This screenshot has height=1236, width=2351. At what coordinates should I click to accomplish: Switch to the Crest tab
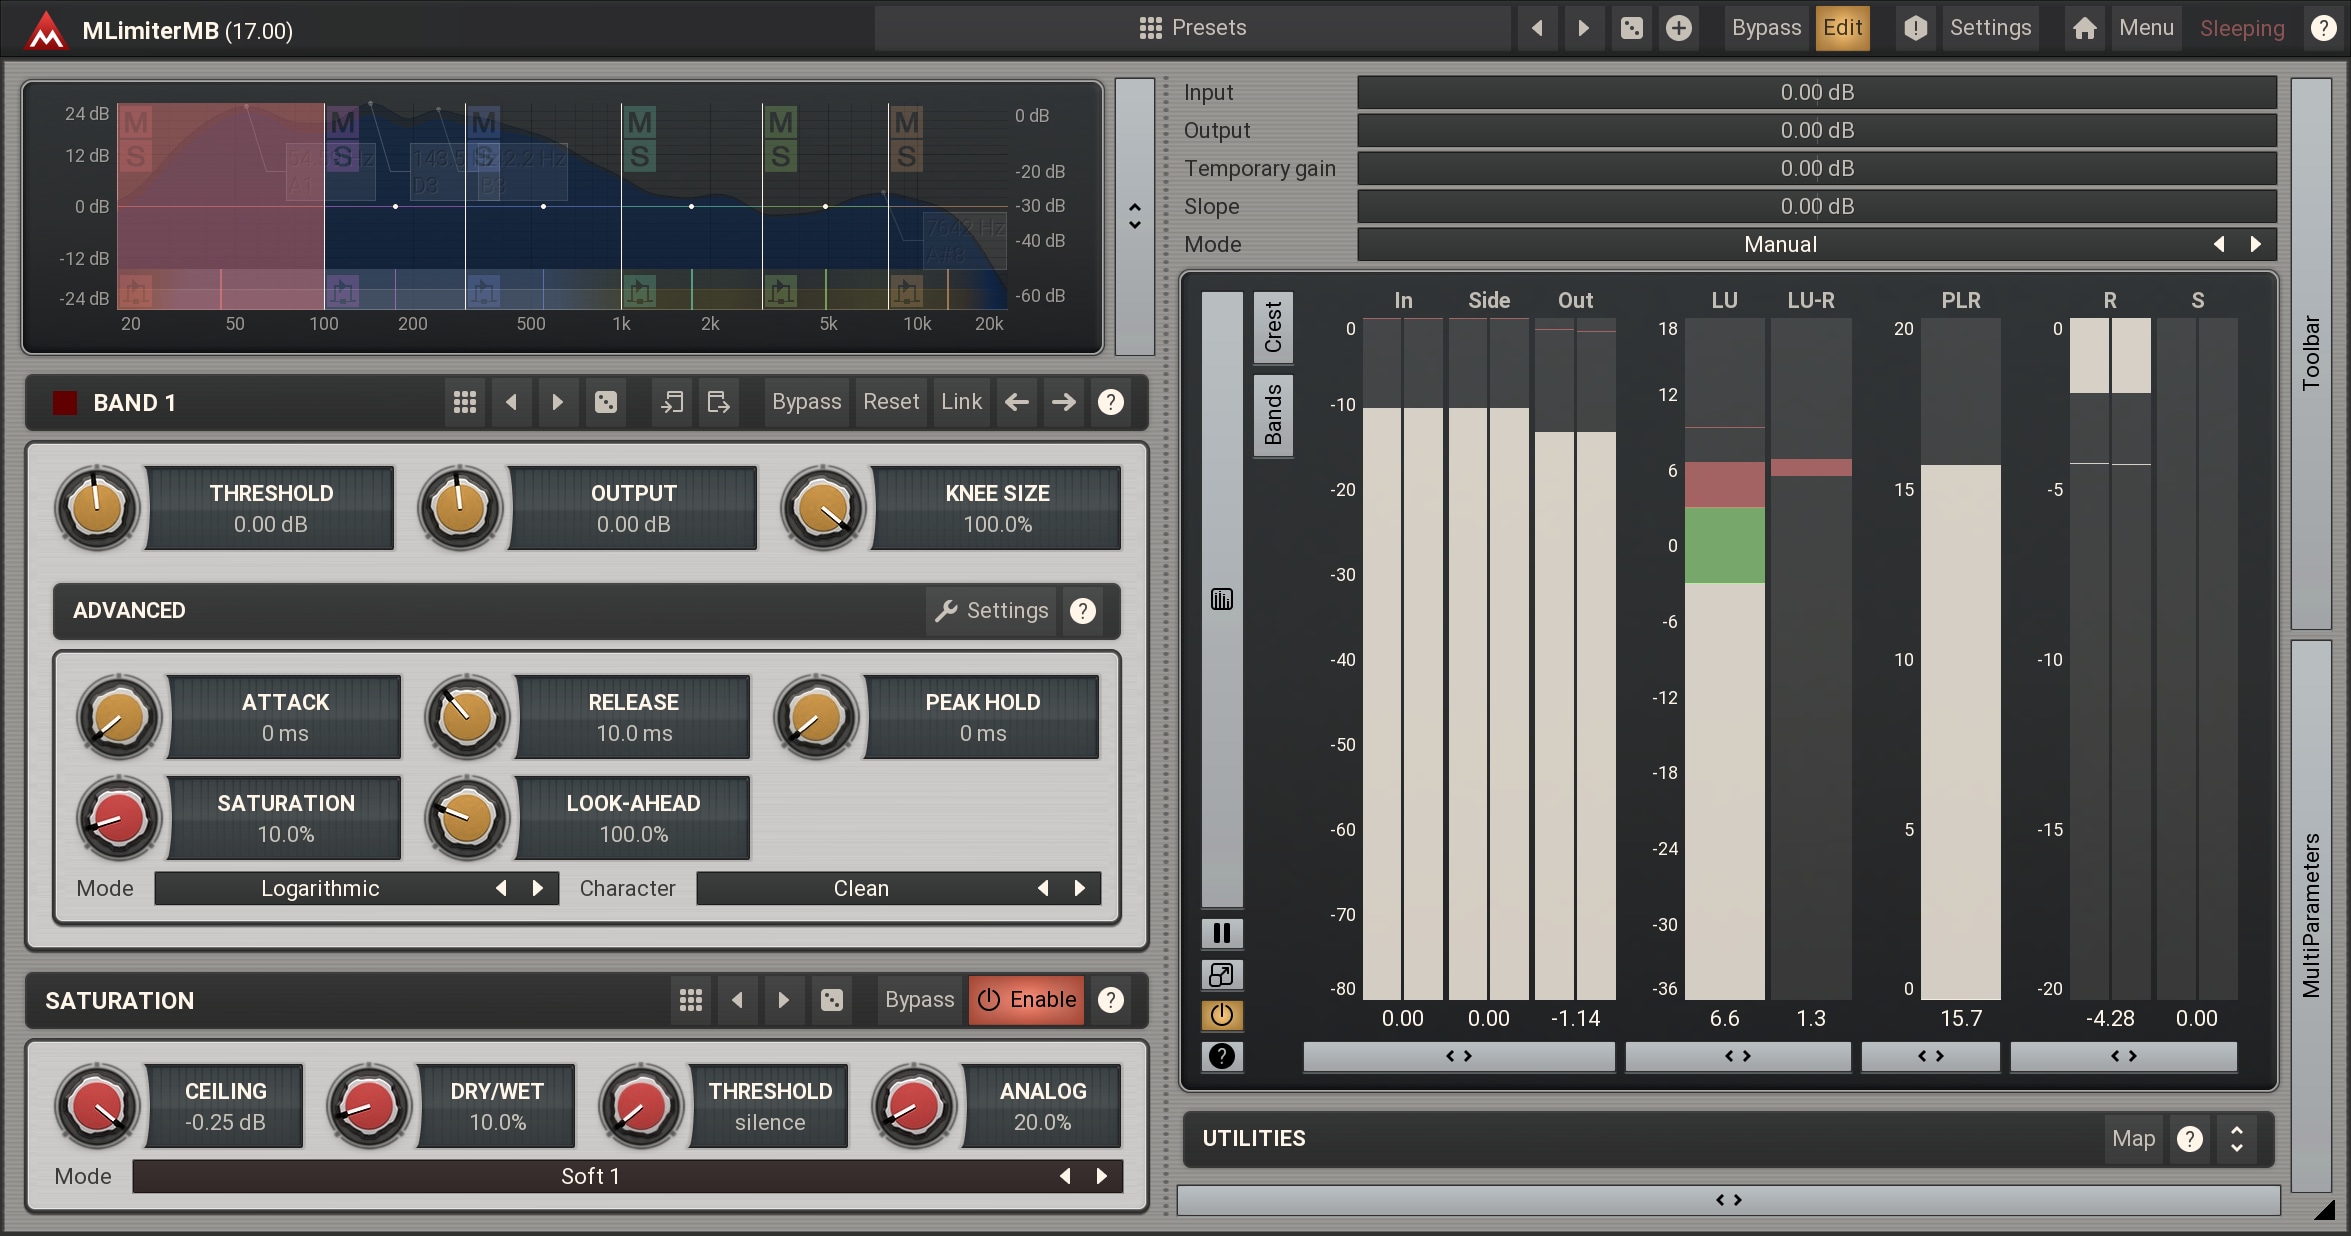pyautogui.click(x=1273, y=327)
